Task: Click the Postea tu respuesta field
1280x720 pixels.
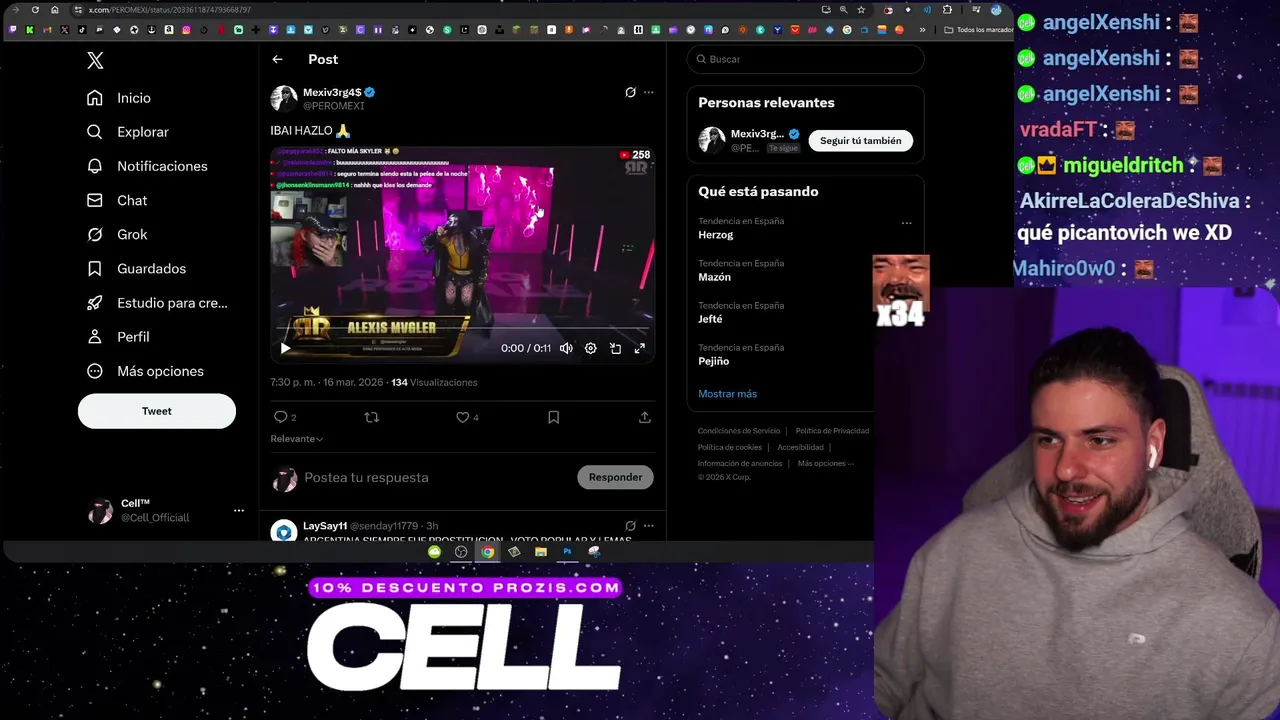Action: (x=366, y=478)
